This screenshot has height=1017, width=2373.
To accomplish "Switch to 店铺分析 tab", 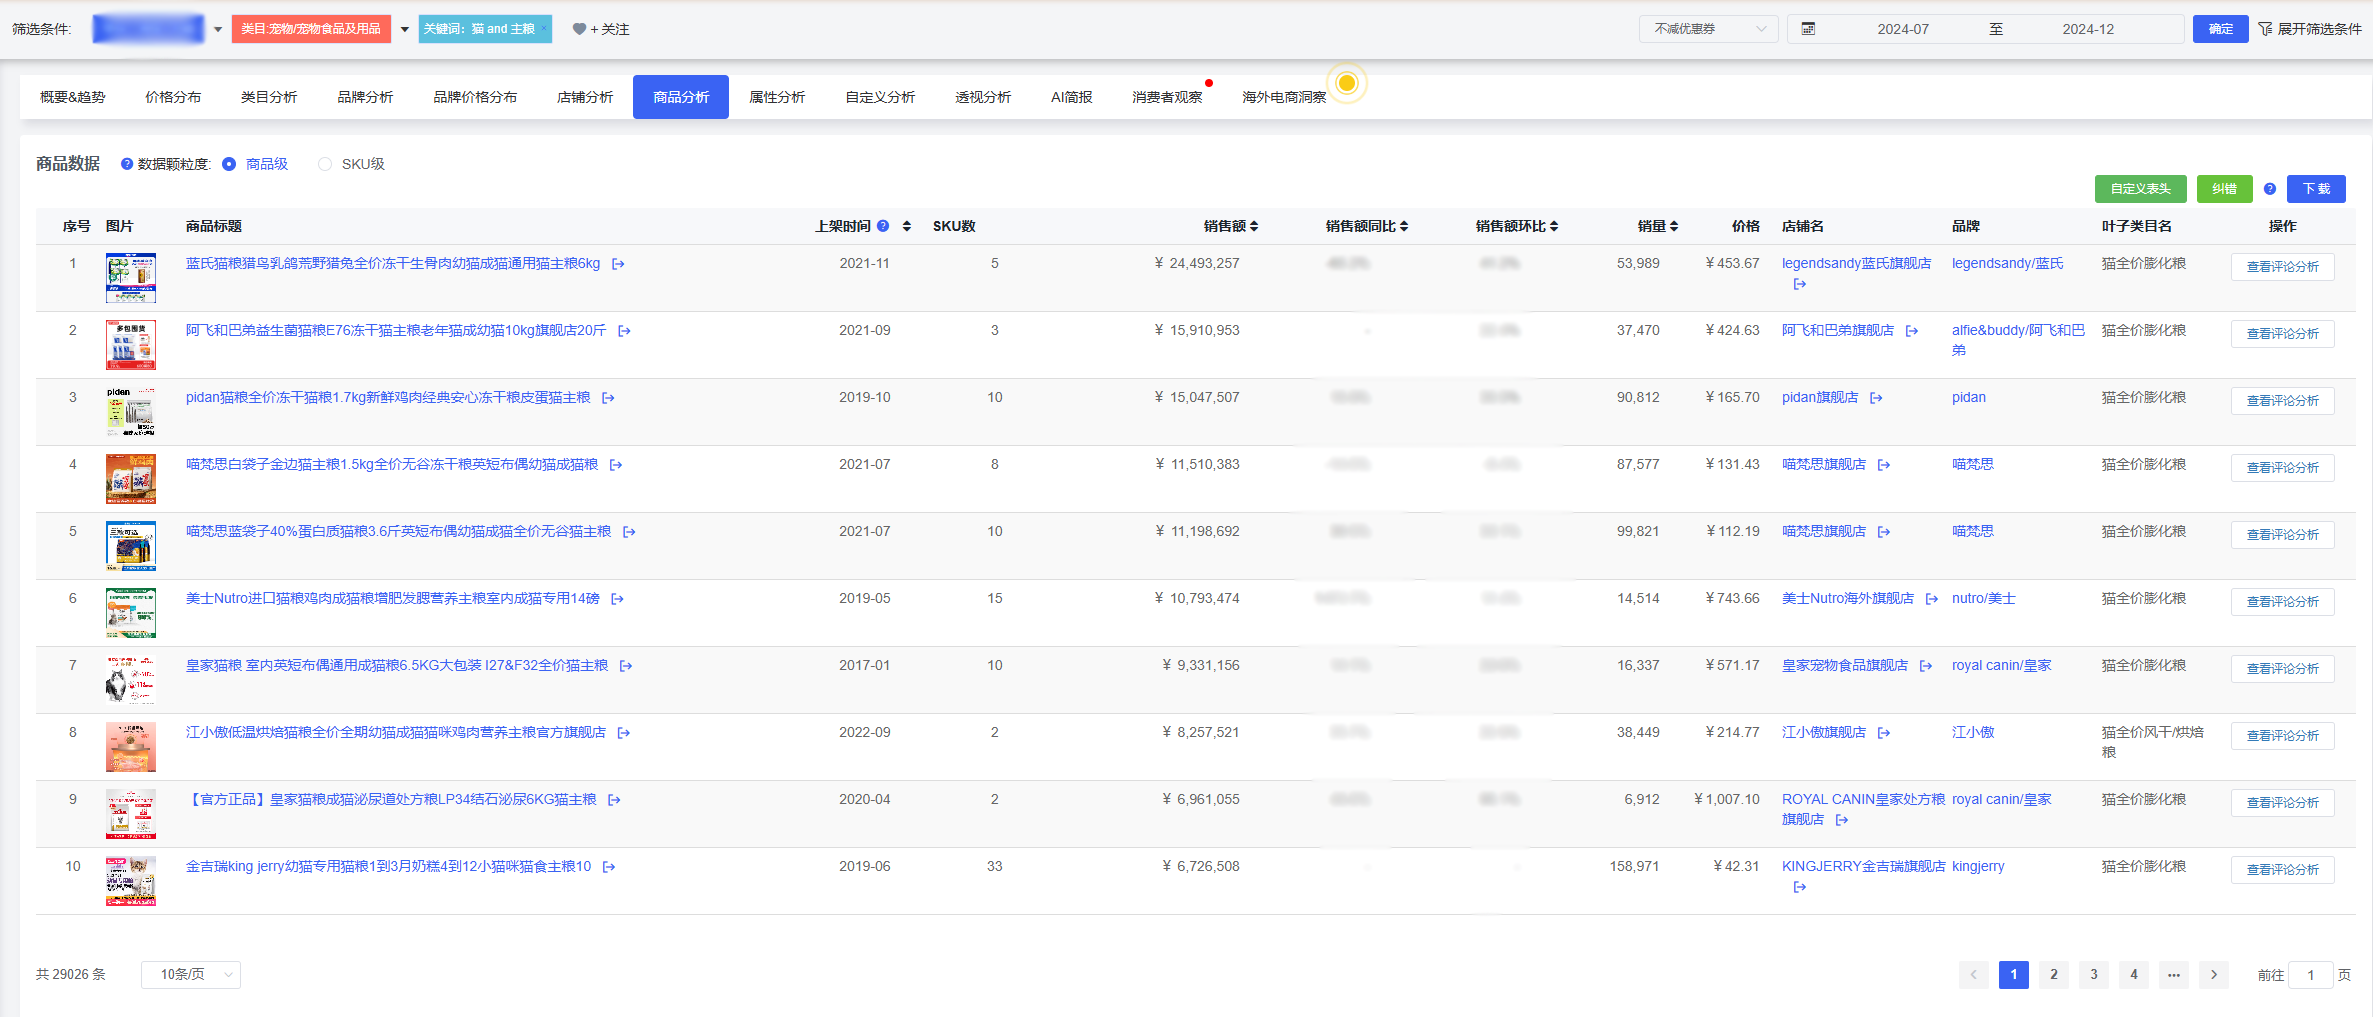I will point(585,97).
